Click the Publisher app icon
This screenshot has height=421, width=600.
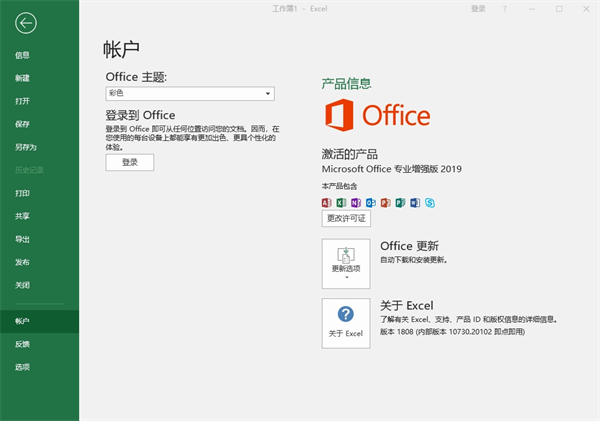(x=400, y=202)
